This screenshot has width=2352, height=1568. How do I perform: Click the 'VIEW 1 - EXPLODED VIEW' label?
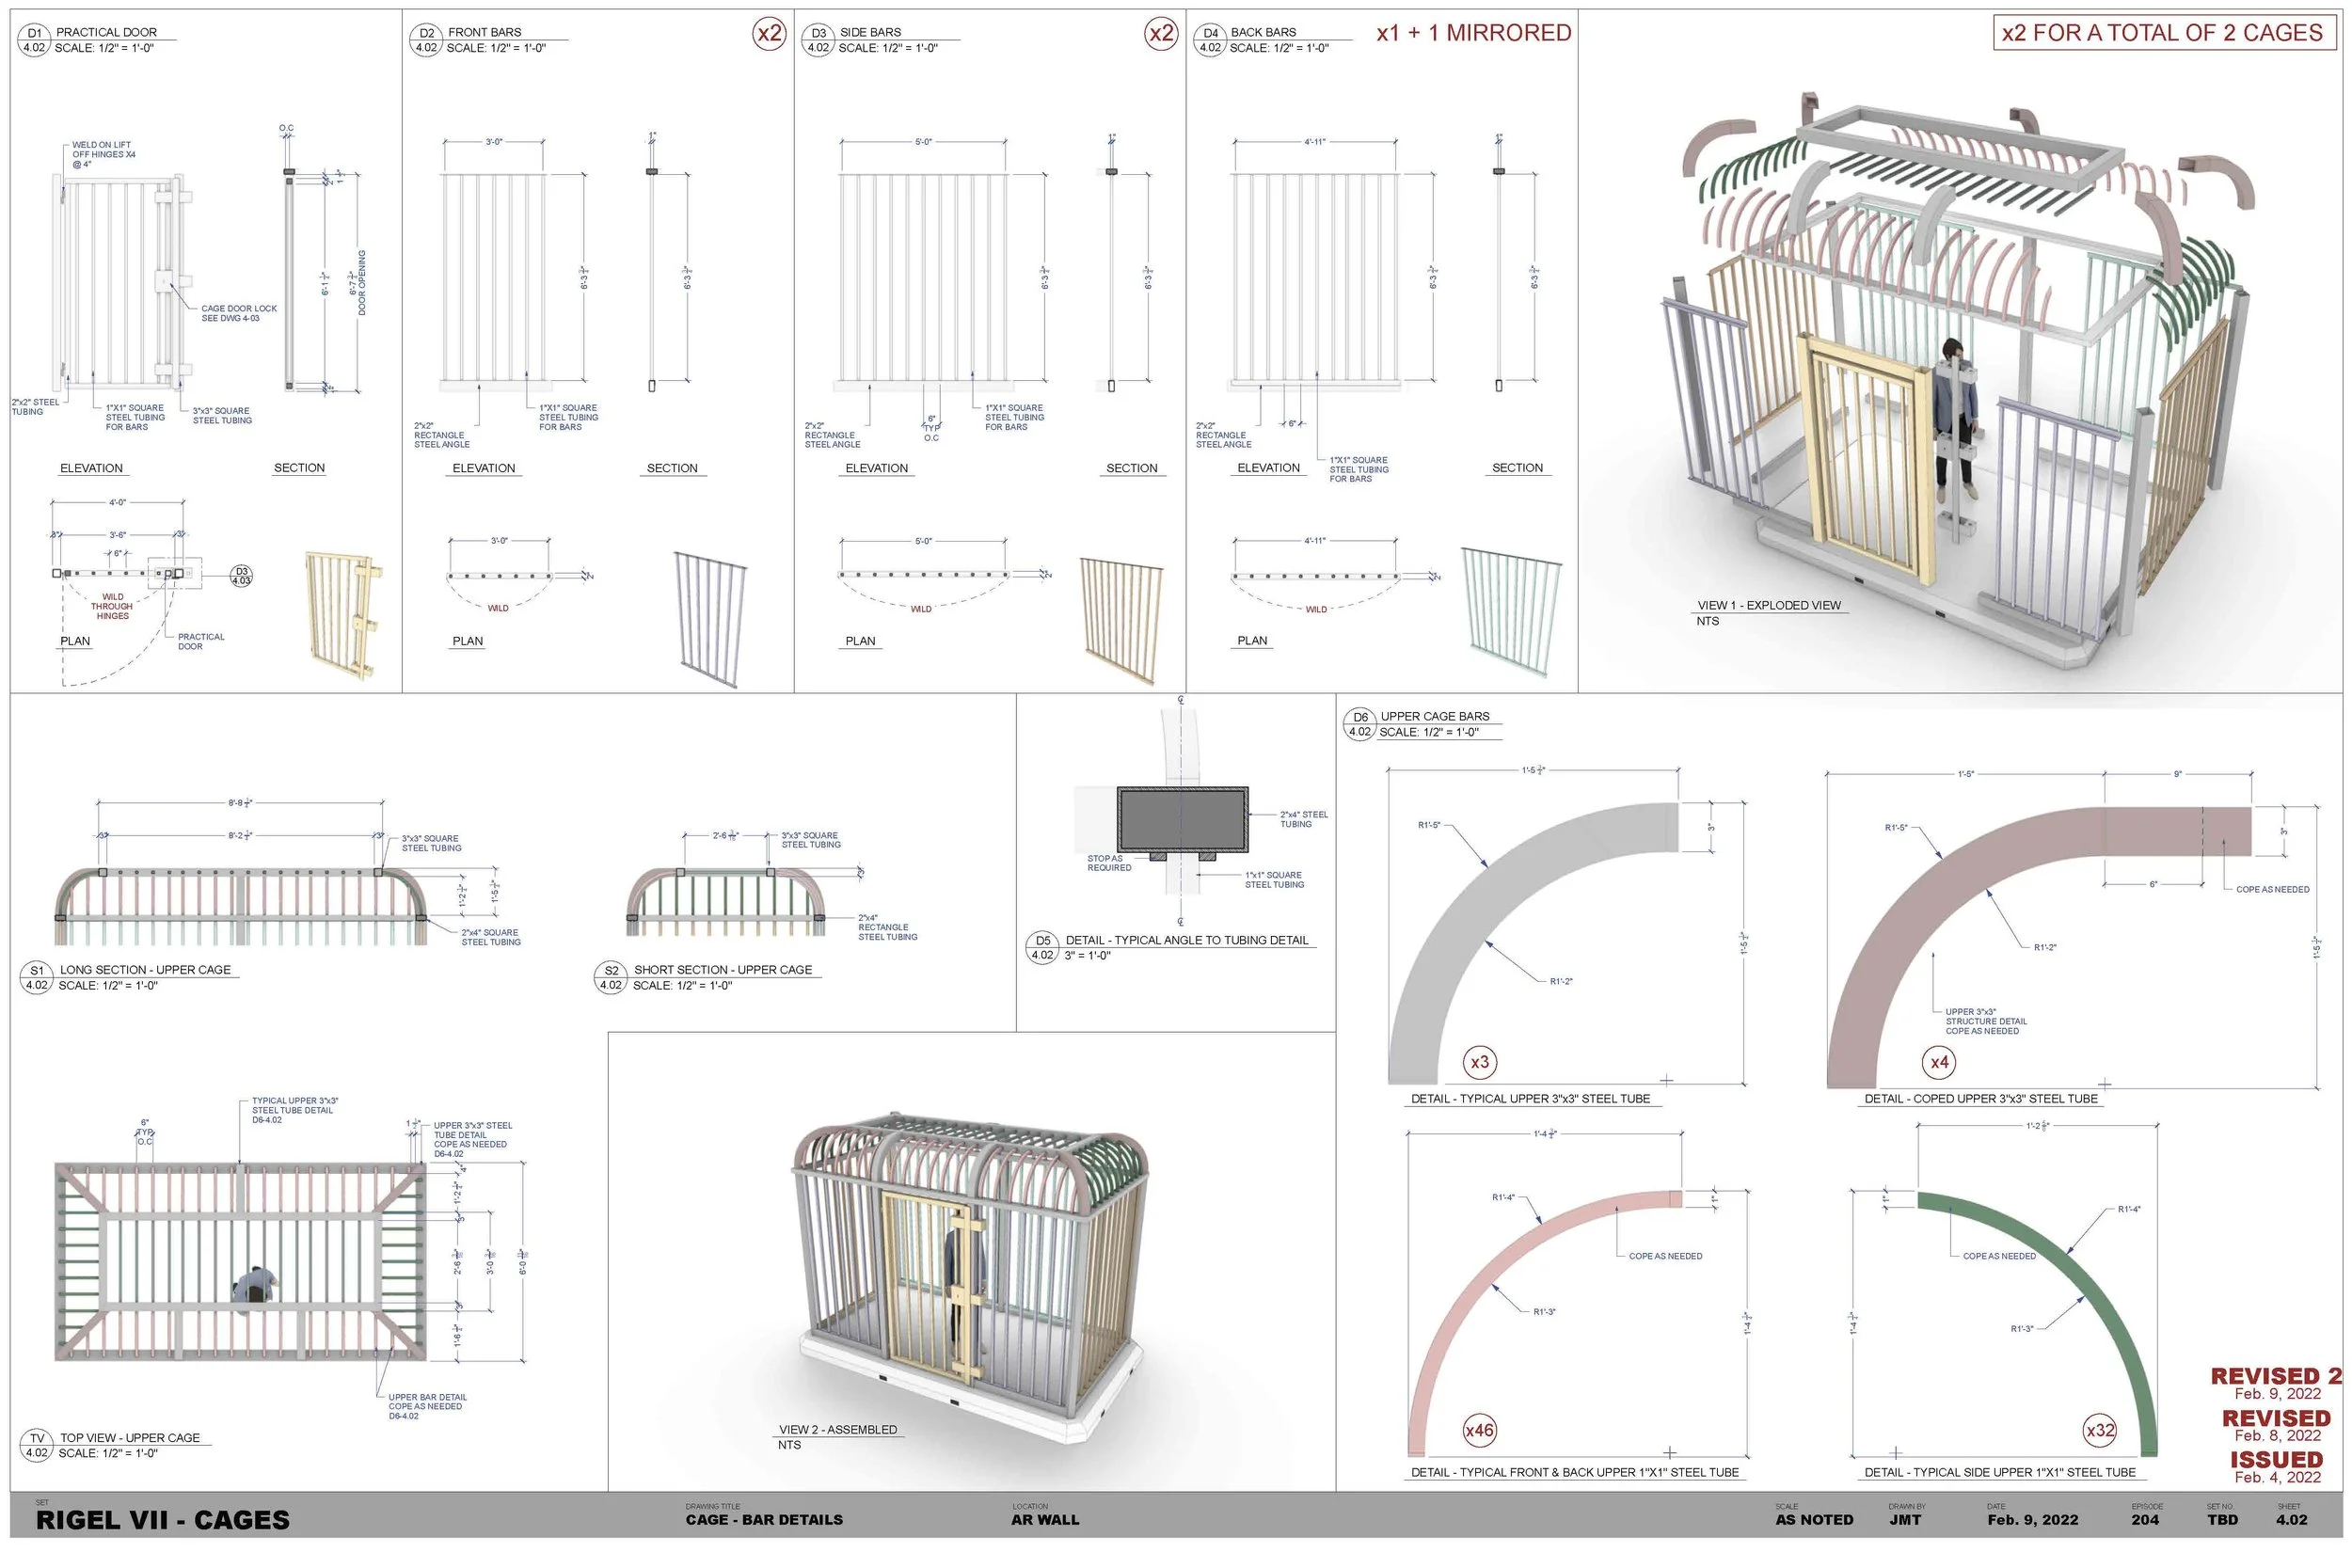[x=1768, y=605]
